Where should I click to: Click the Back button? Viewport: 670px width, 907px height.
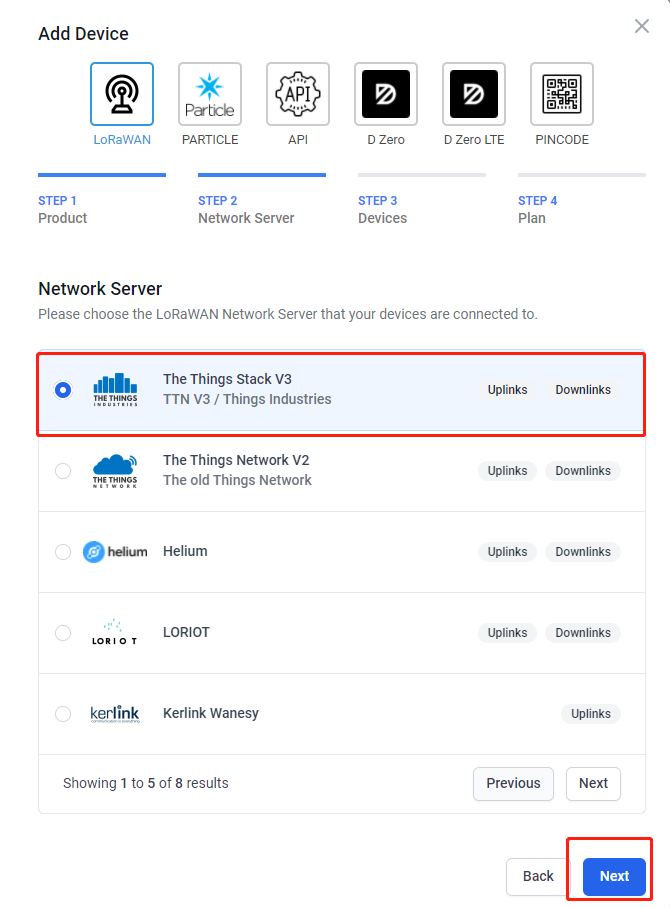(538, 876)
